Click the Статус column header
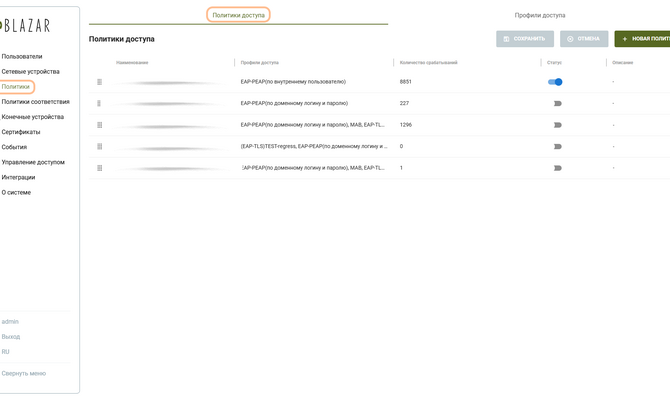Image resolution: width=670 pixels, height=400 pixels. click(x=554, y=62)
